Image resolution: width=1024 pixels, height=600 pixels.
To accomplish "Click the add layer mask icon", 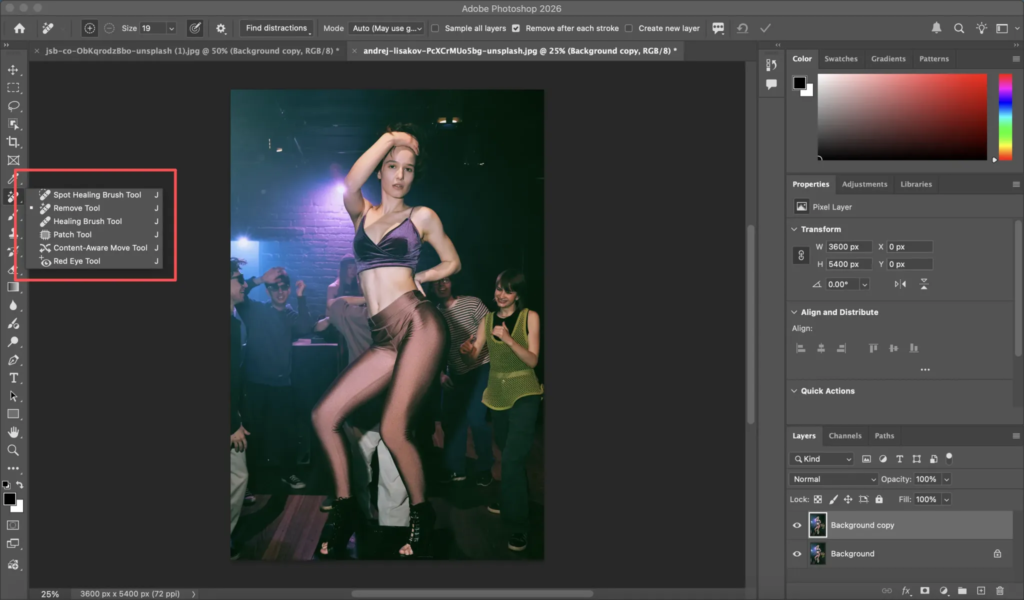I will (924, 591).
